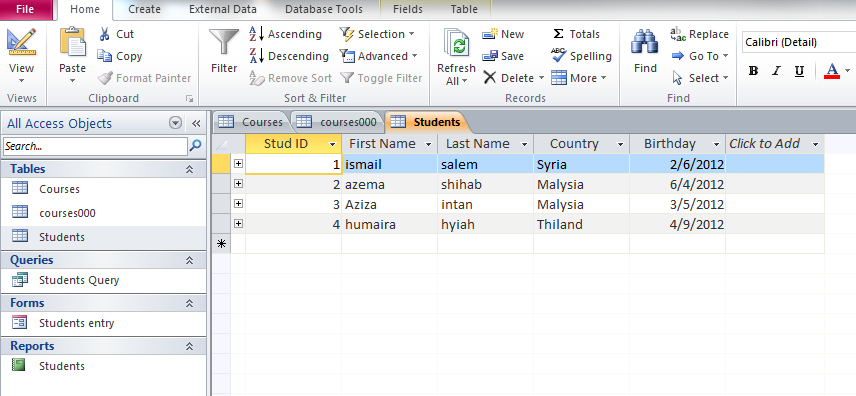Run the Spelling check

pos(581,56)
